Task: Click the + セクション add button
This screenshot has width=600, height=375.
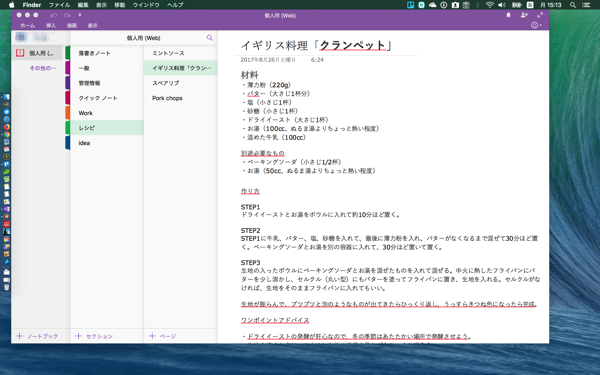Action: click(94, 336)
